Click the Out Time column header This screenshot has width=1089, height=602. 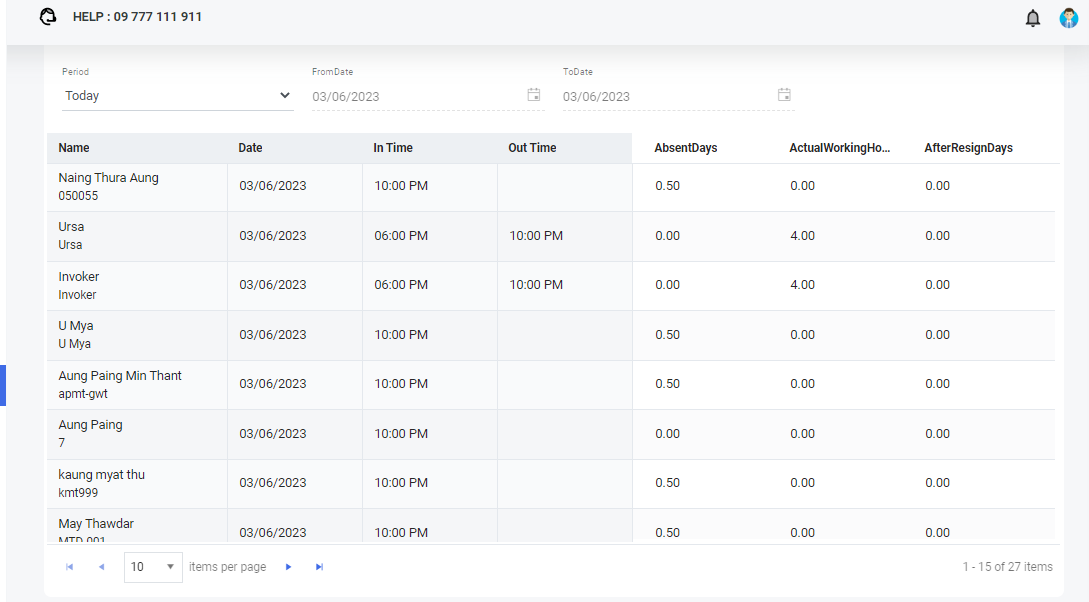pos(532,148)
